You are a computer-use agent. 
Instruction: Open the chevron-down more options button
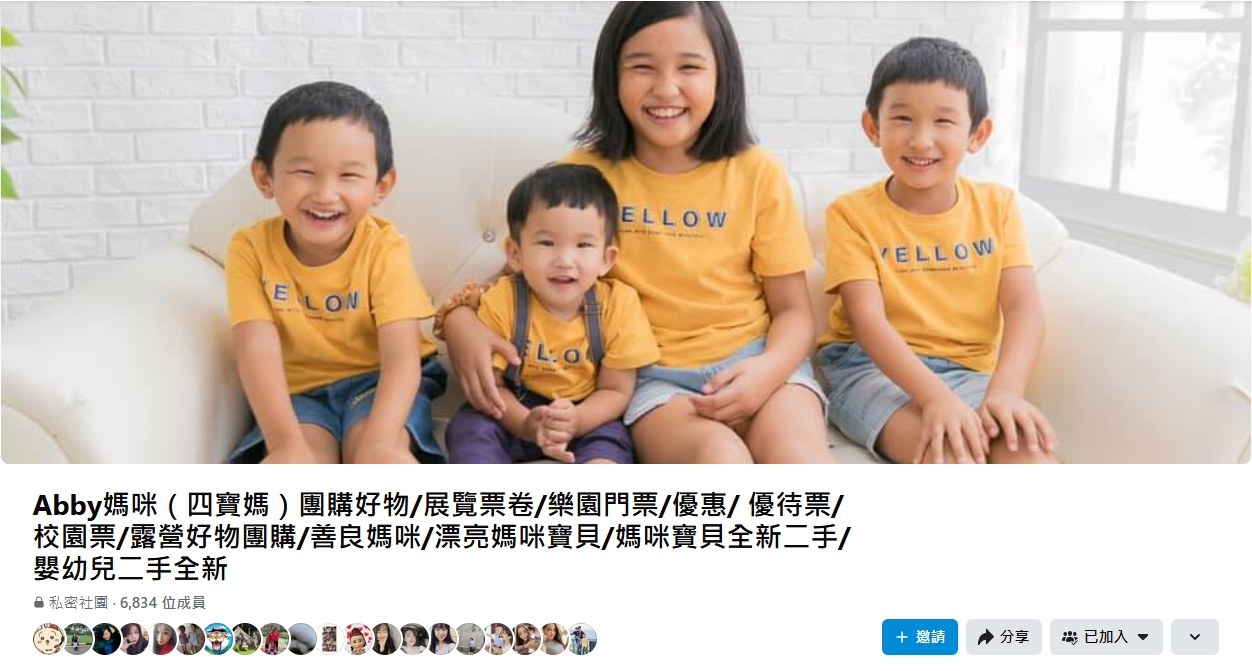coord(1195,637)
